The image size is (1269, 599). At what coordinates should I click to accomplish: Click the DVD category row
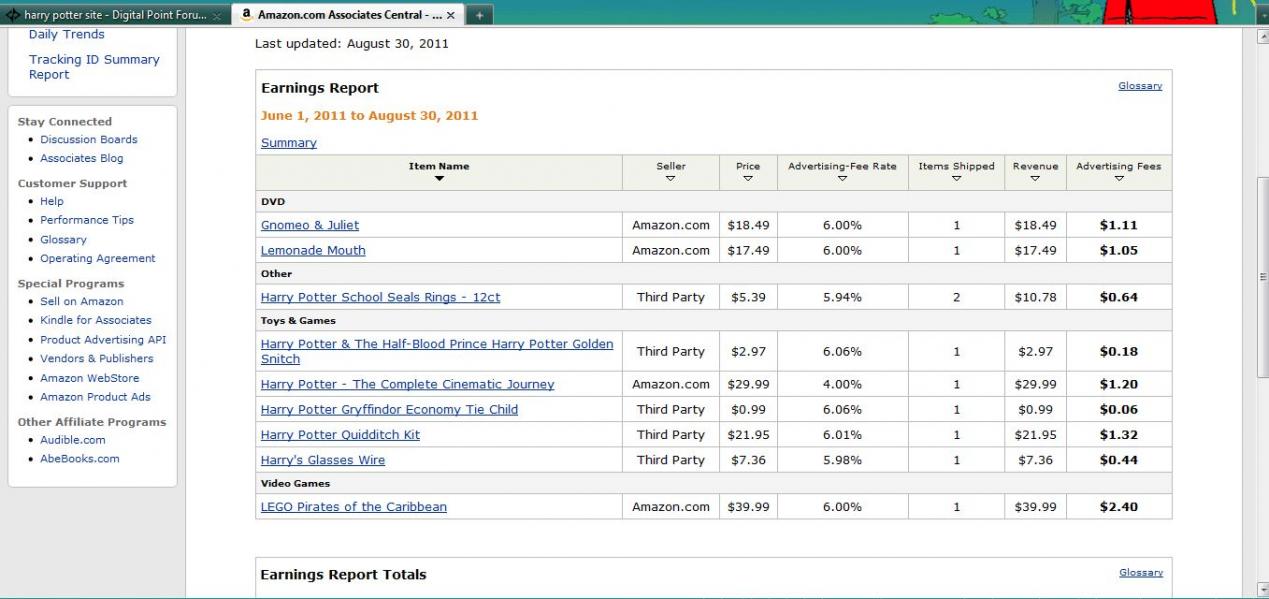[713, 202]
